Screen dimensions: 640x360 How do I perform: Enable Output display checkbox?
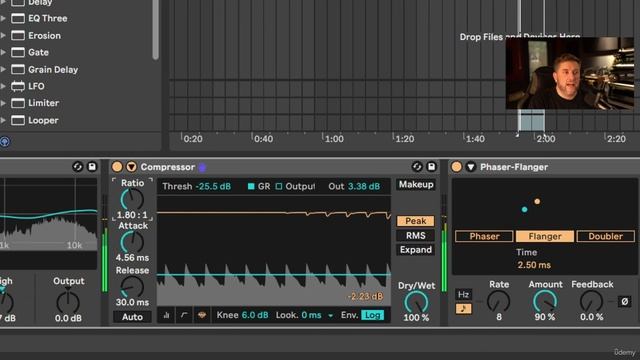pos(279,187)
